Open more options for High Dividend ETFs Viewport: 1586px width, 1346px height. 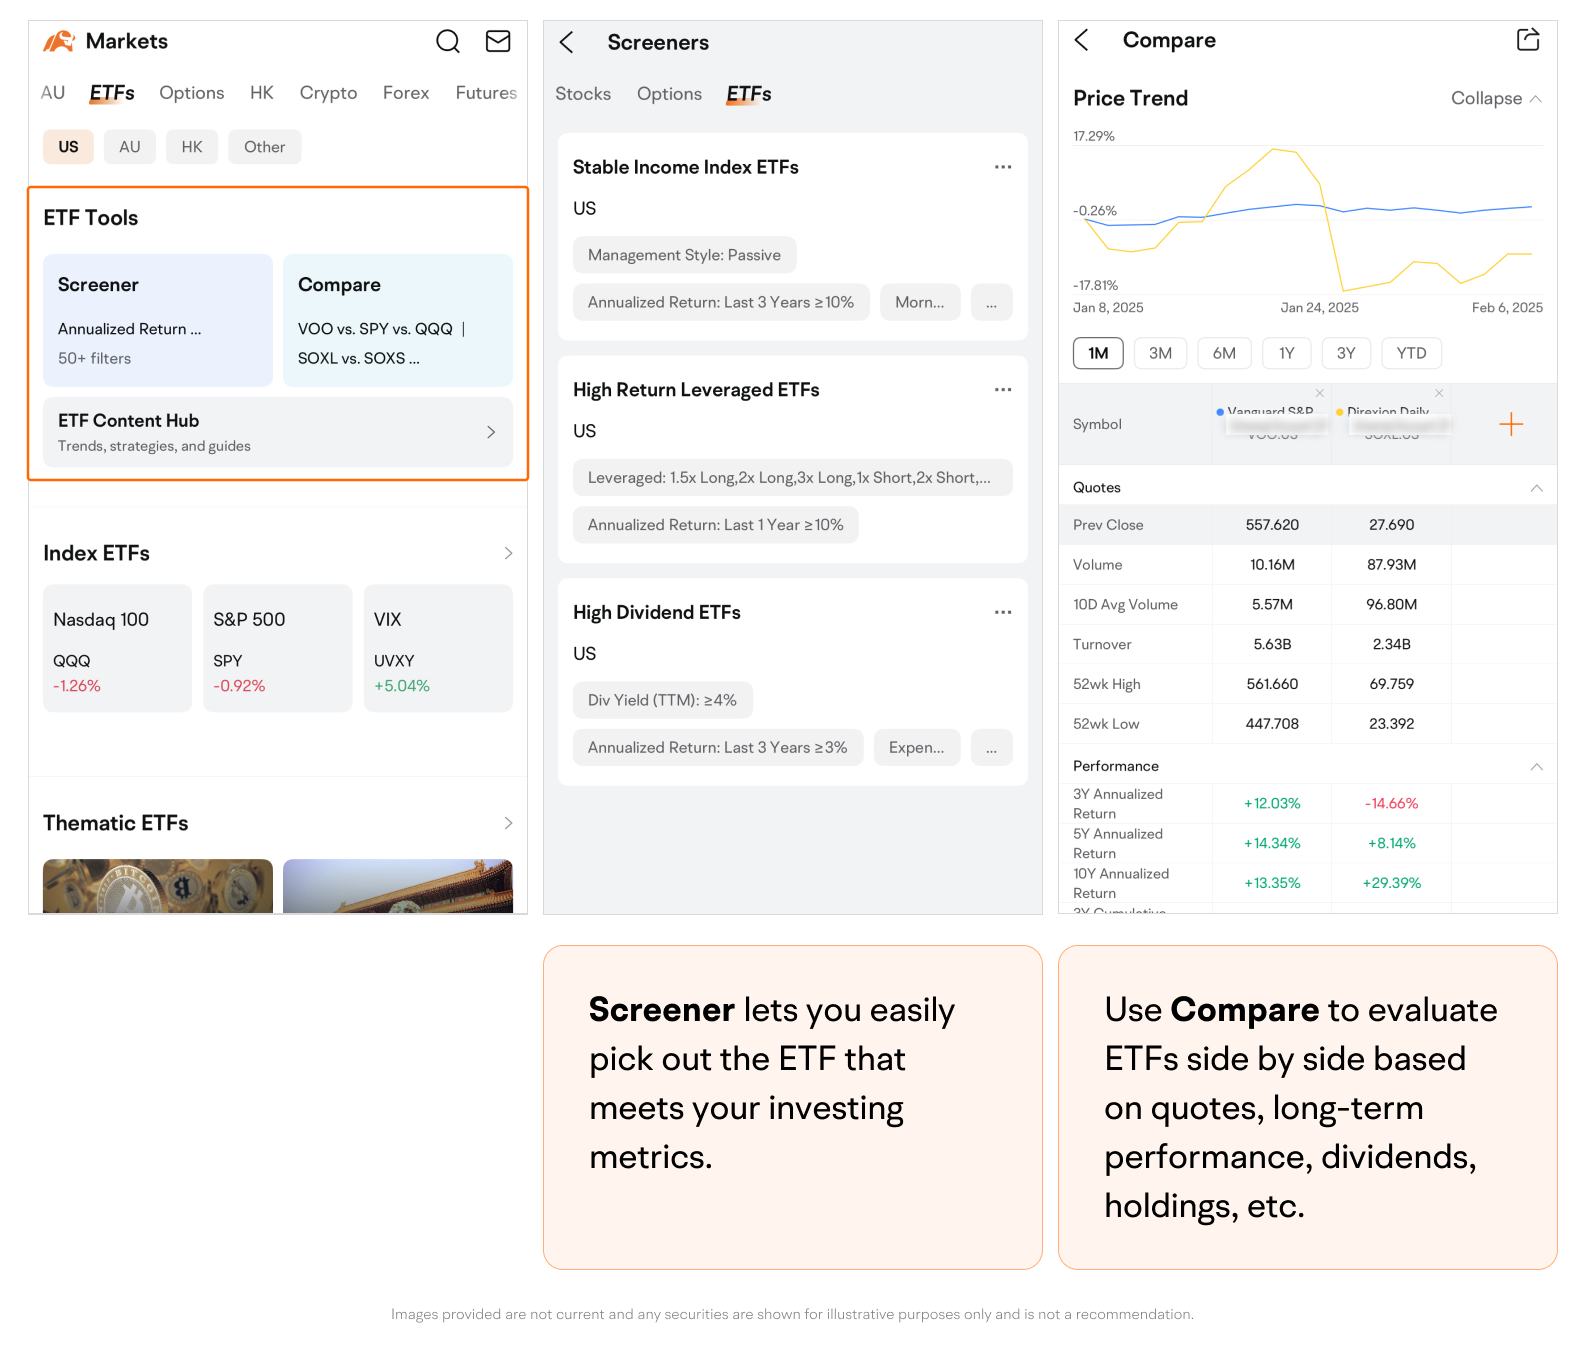click(x=1002, y=612)
